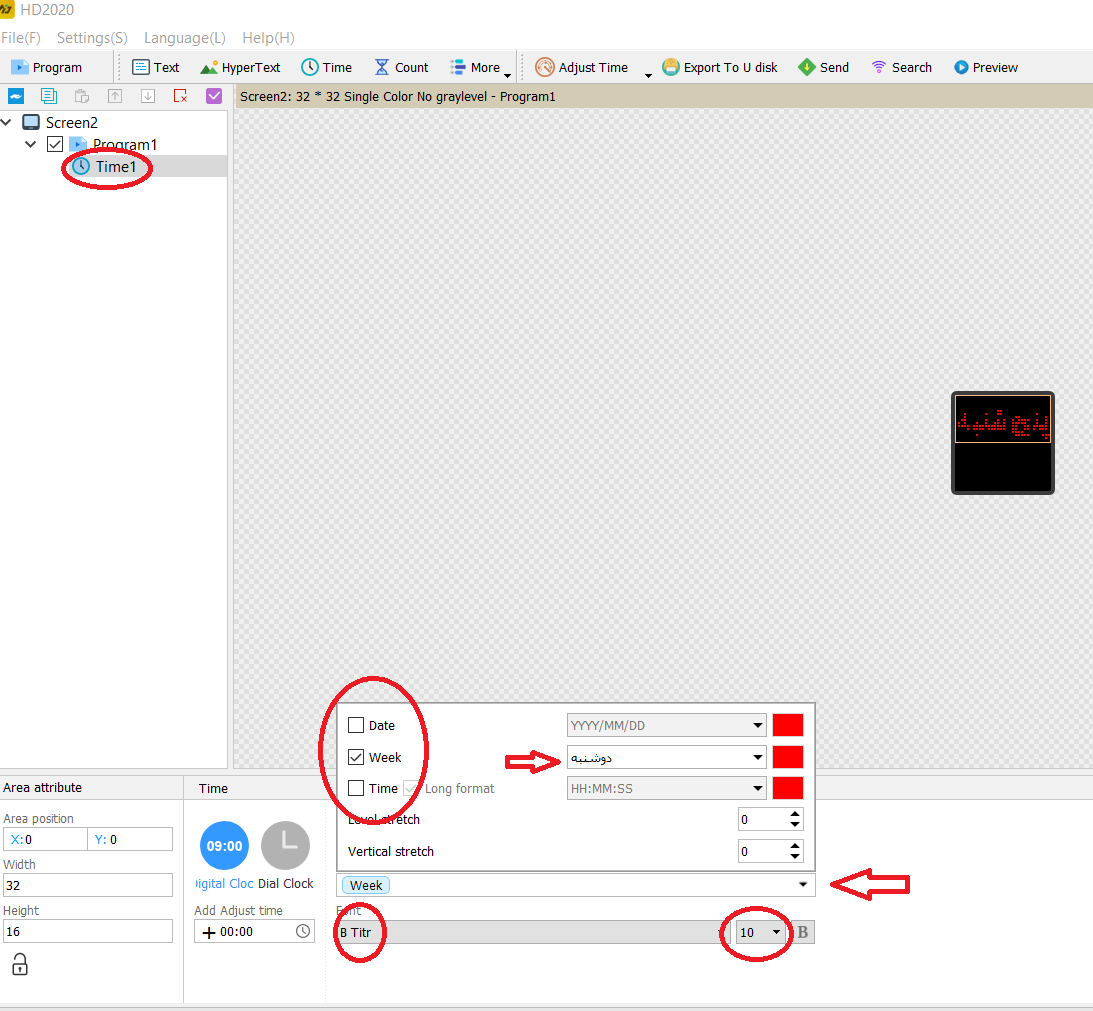Open the Adjust Time tool
Viewport: 1093px width, 1011px height.
pos(545,67)
